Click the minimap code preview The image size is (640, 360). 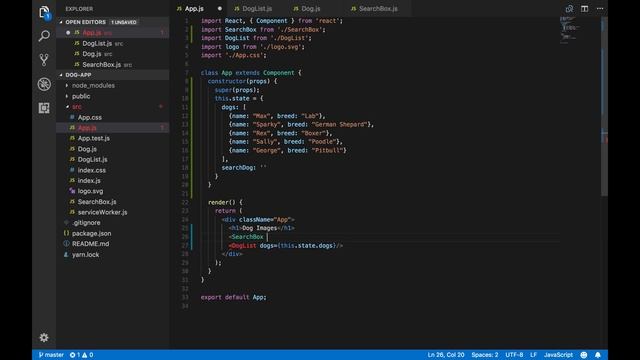point(569,29)
